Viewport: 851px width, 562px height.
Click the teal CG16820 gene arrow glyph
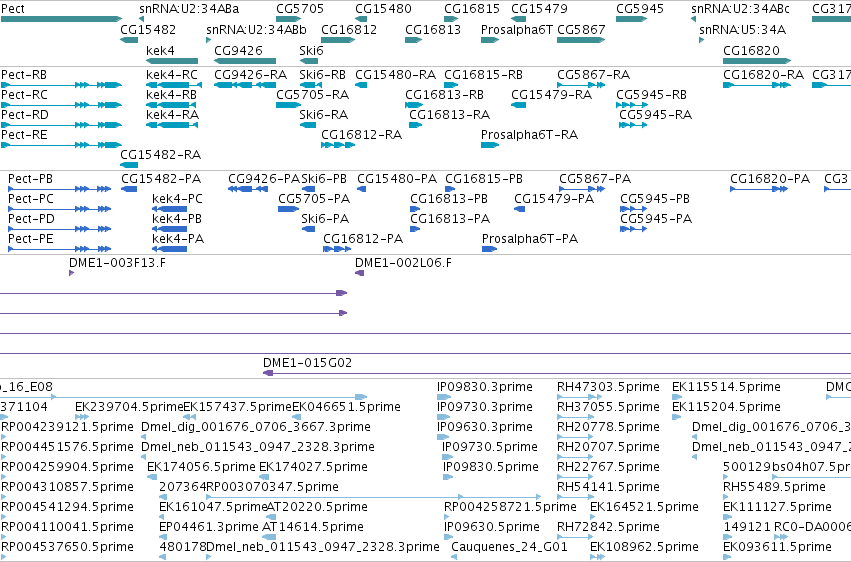coord(757,61)
